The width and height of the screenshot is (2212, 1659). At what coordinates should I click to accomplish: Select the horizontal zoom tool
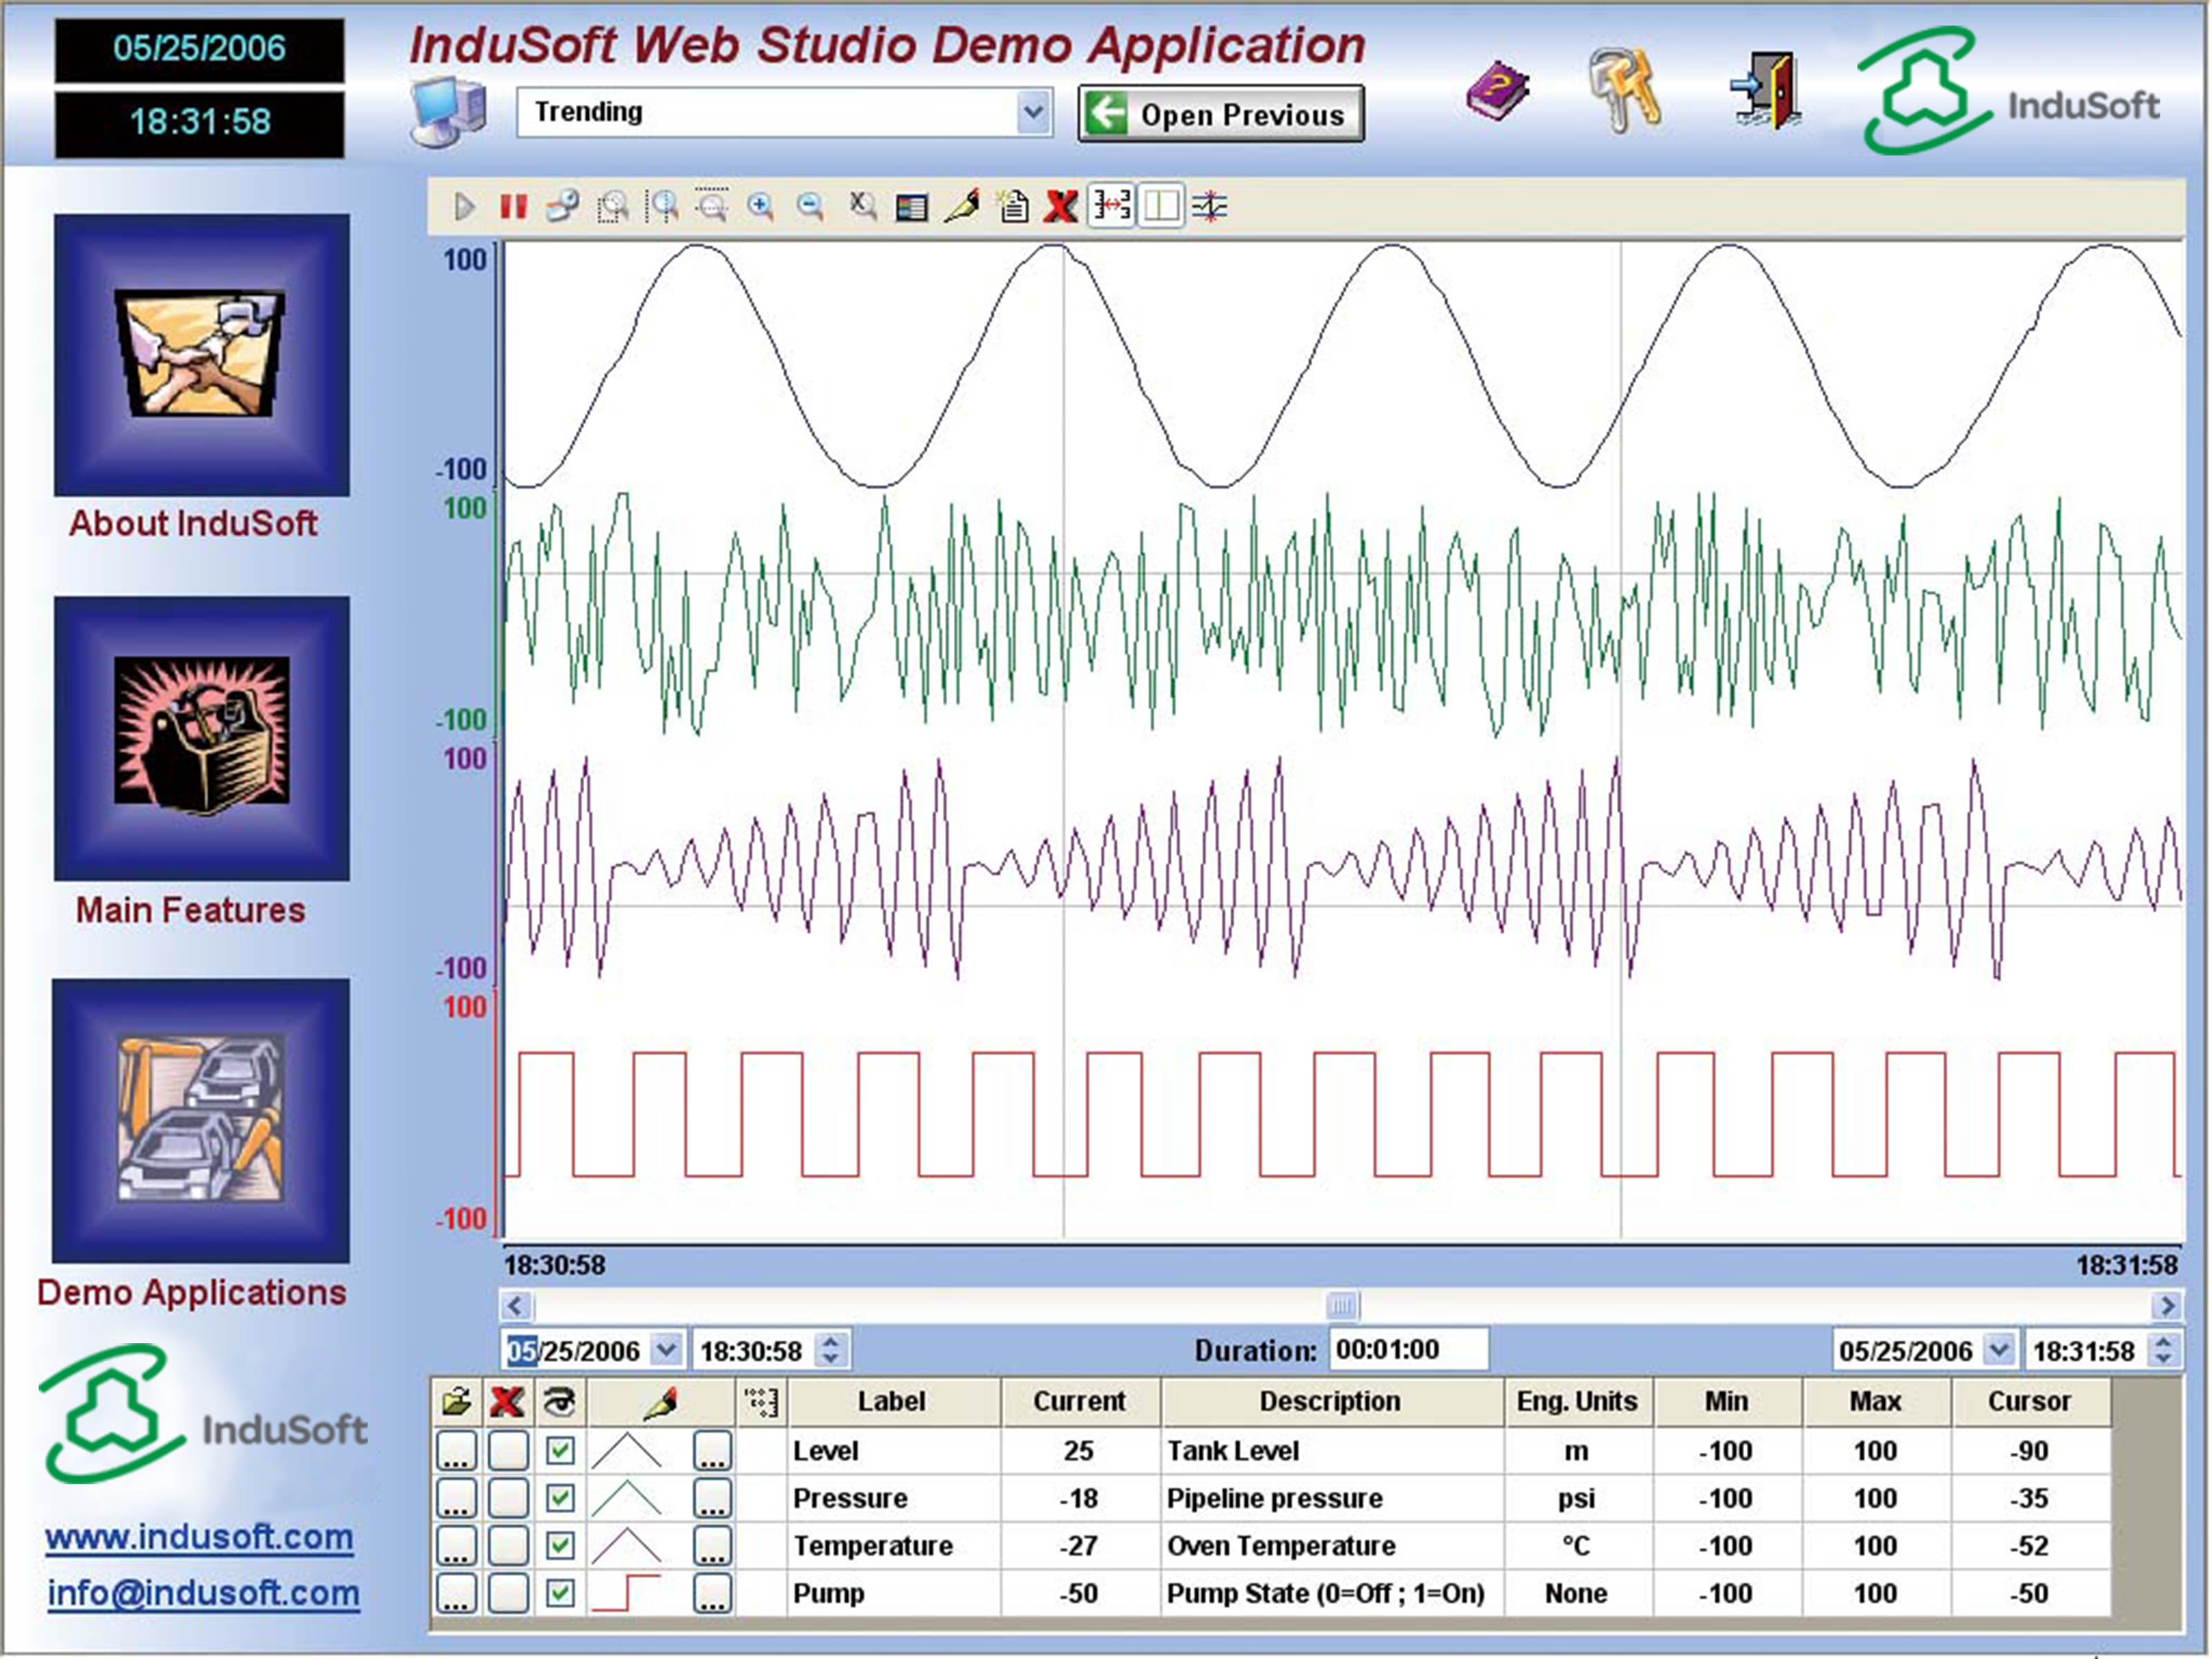click(662, 207)
